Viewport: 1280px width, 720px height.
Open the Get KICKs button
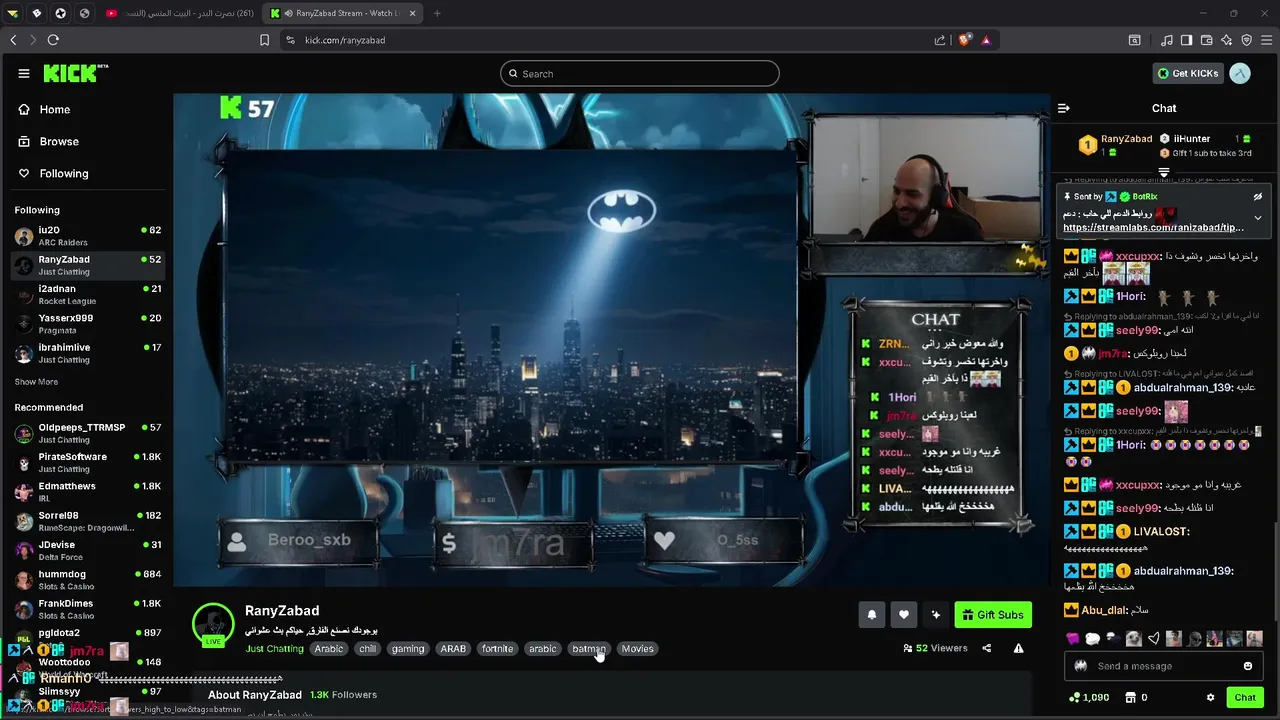point(1188,73)
